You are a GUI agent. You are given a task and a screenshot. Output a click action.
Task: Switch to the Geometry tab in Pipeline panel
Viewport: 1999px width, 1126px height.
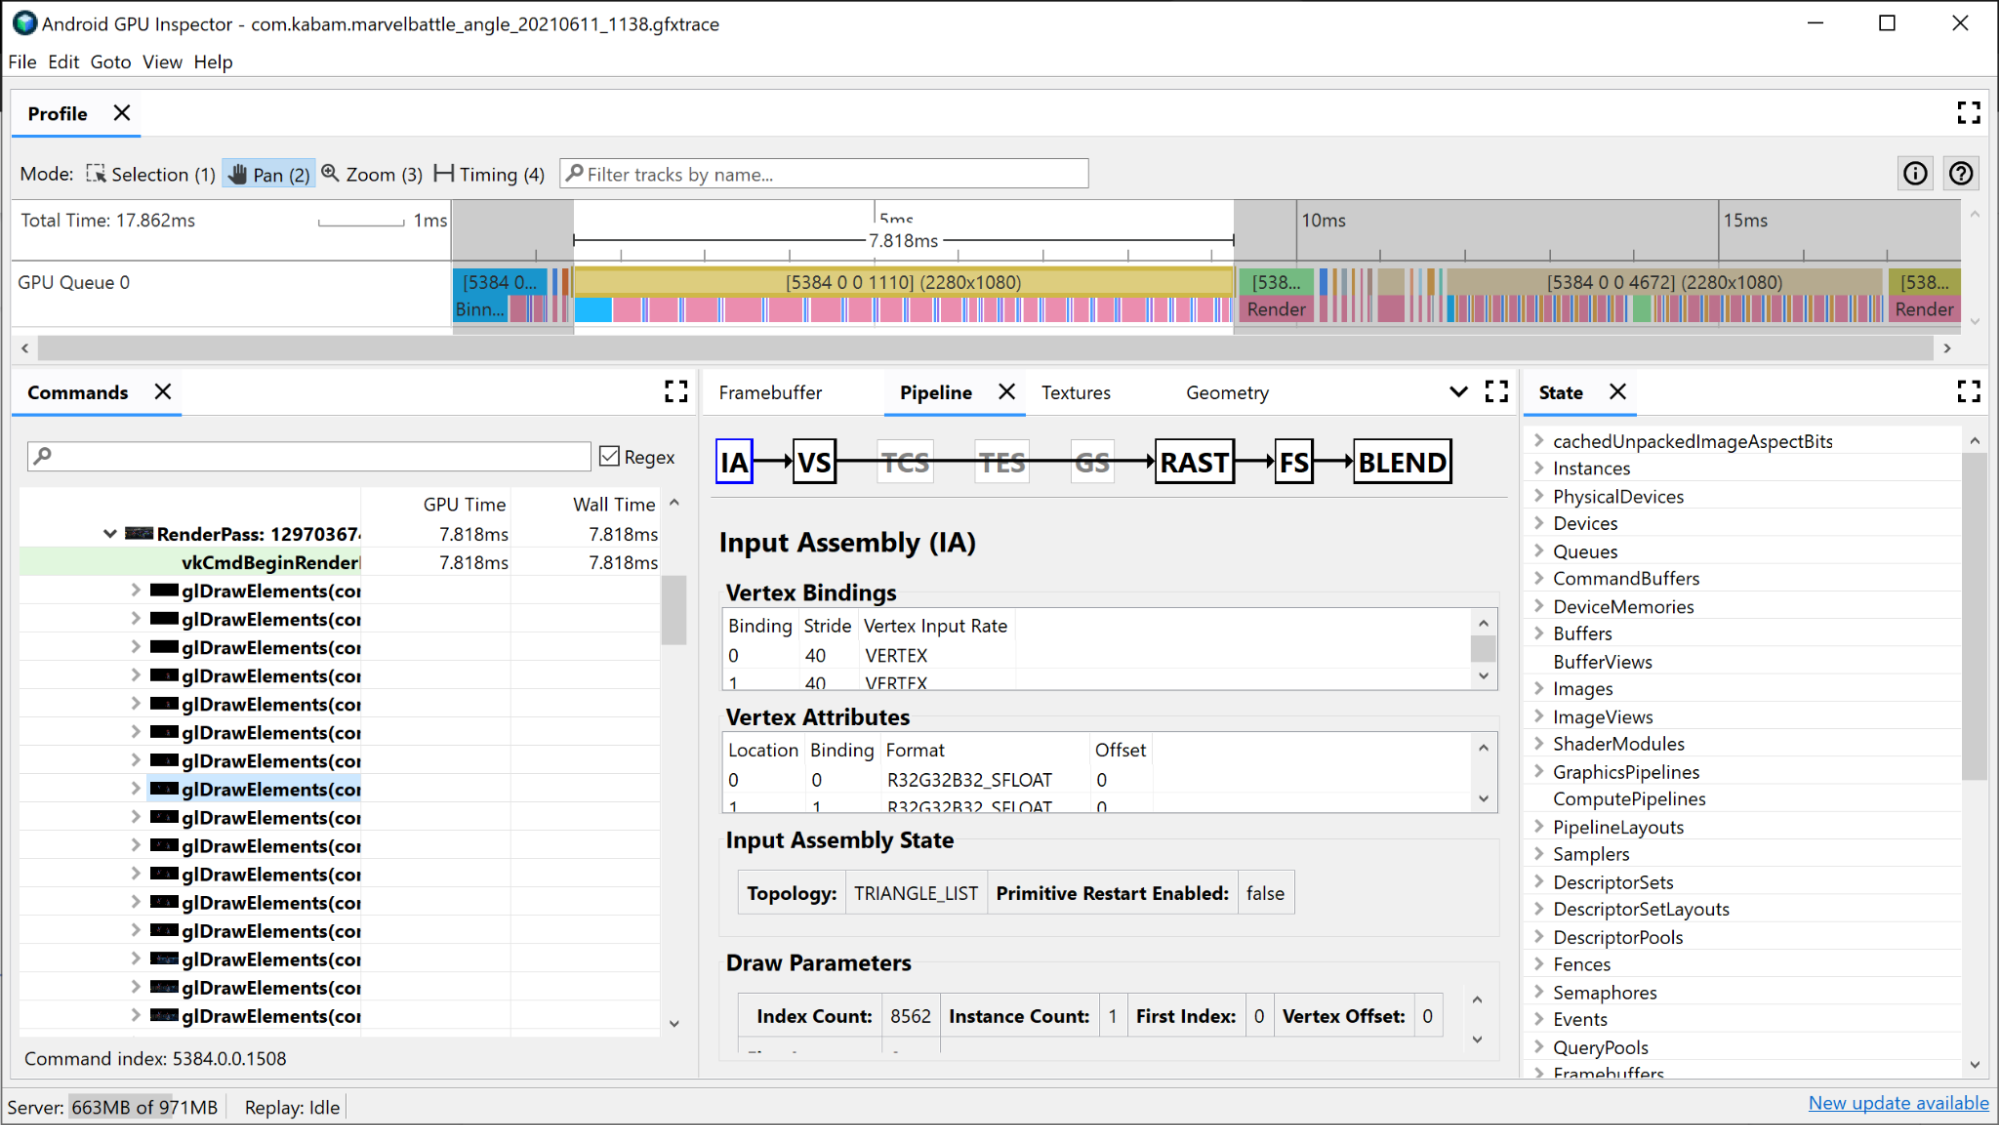(1226, 393)
